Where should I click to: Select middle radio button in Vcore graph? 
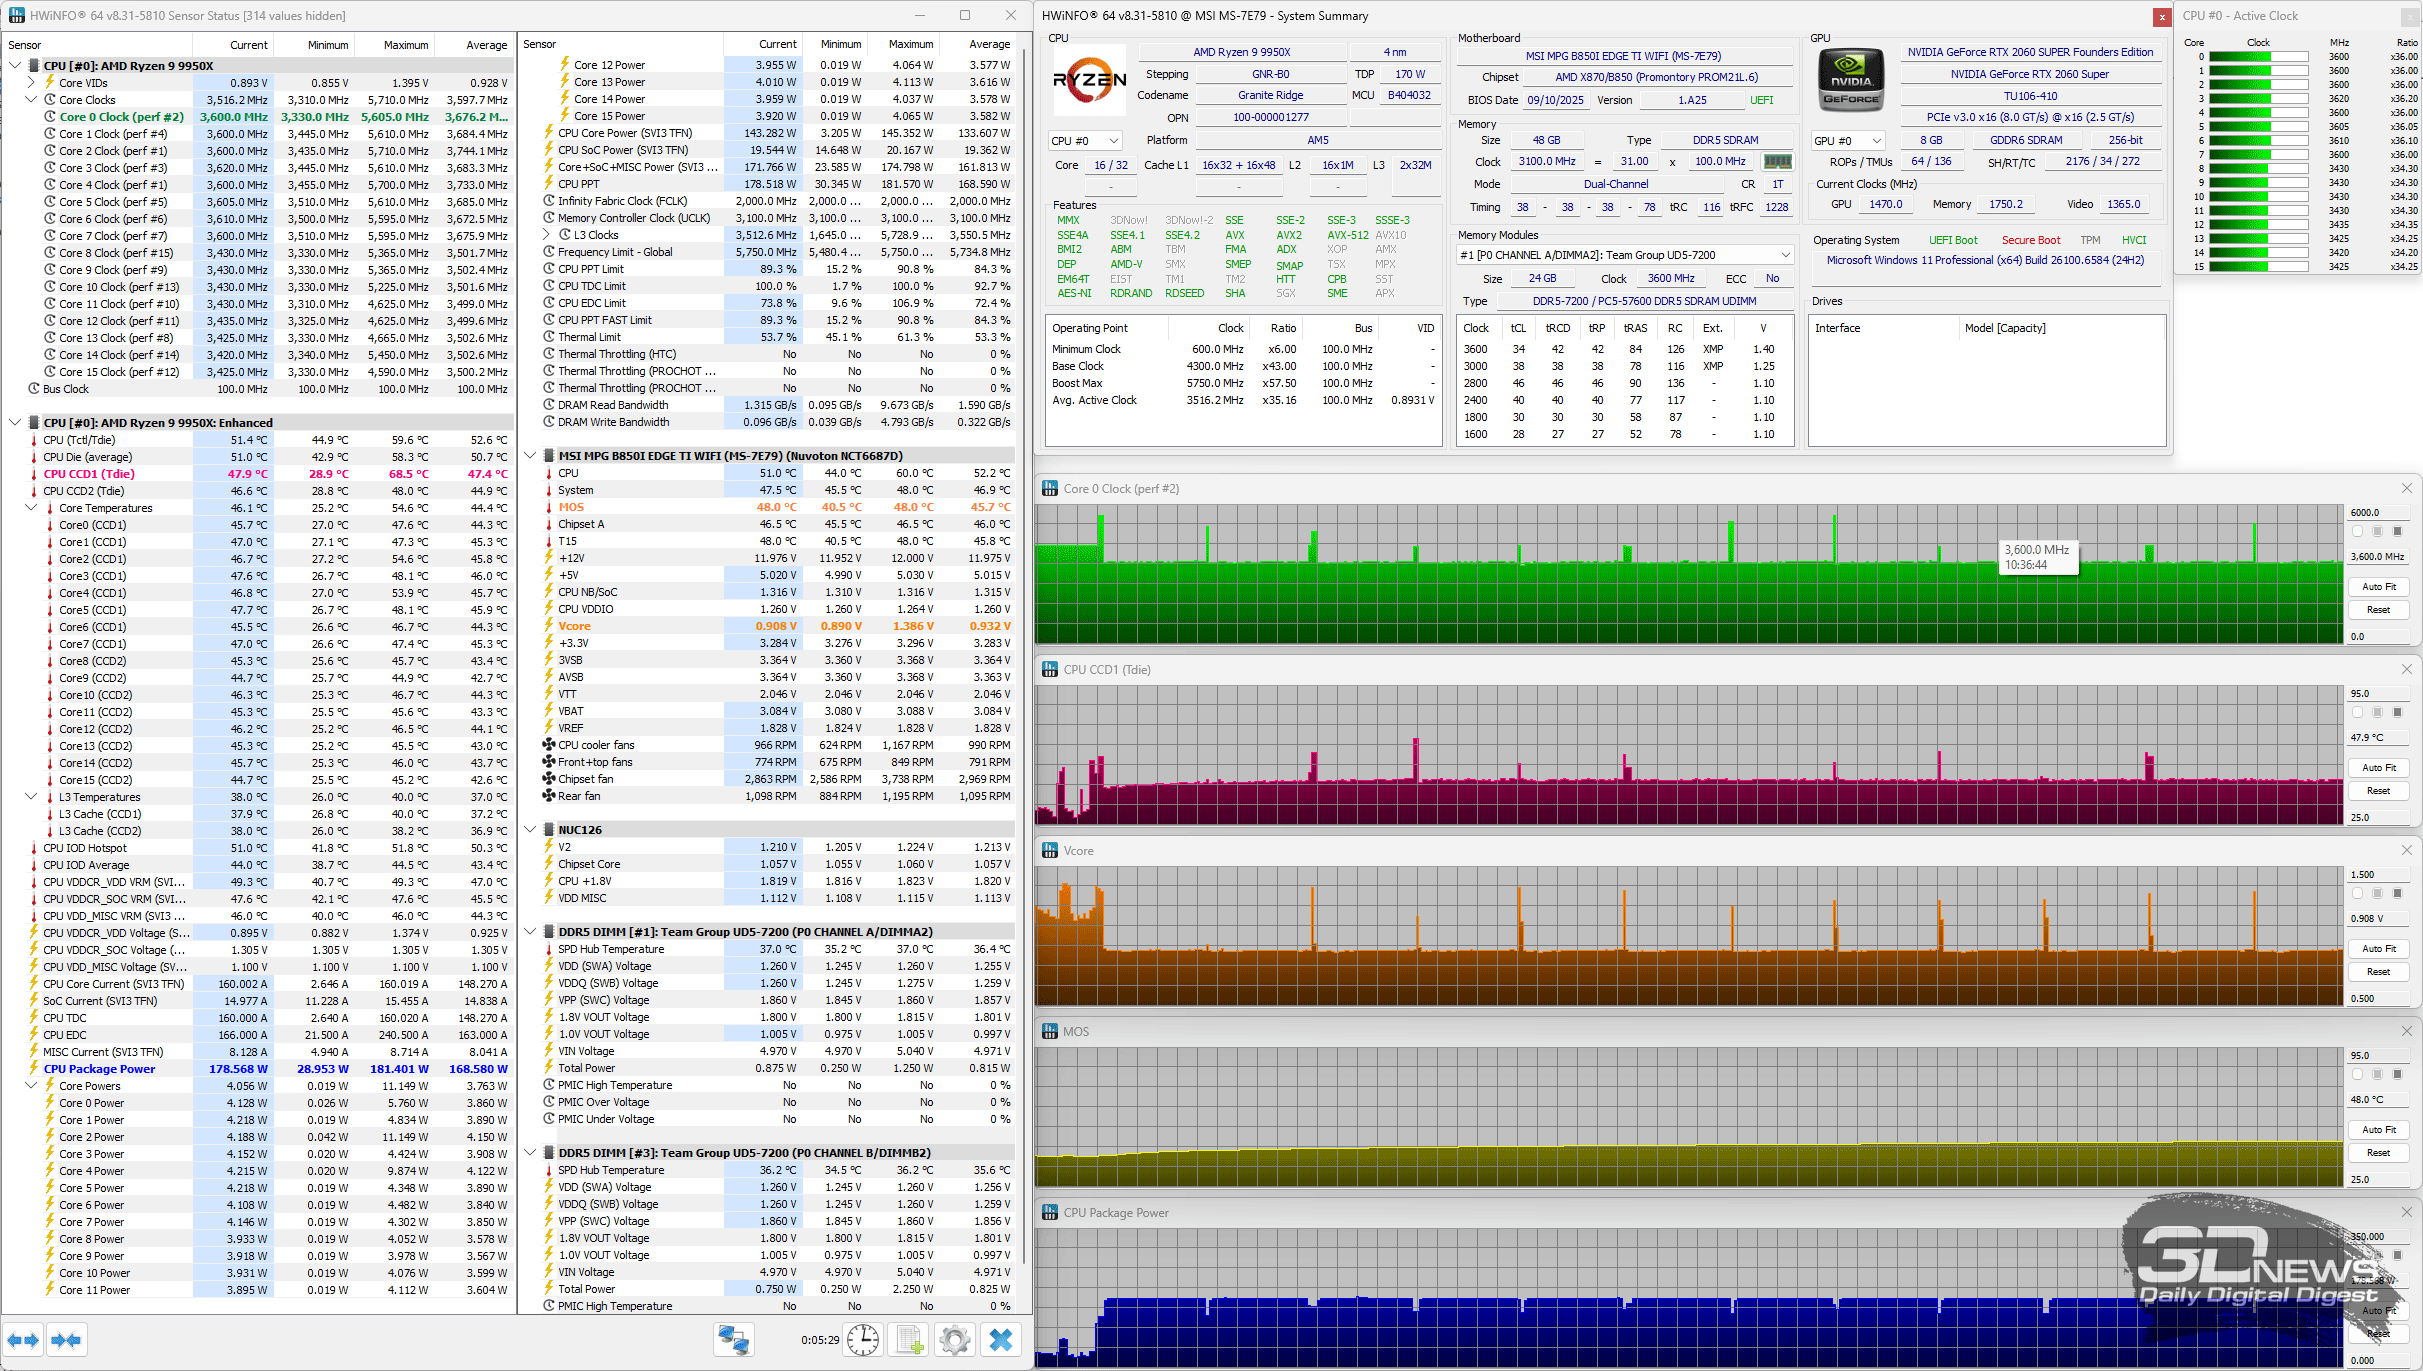point(2378,893)
